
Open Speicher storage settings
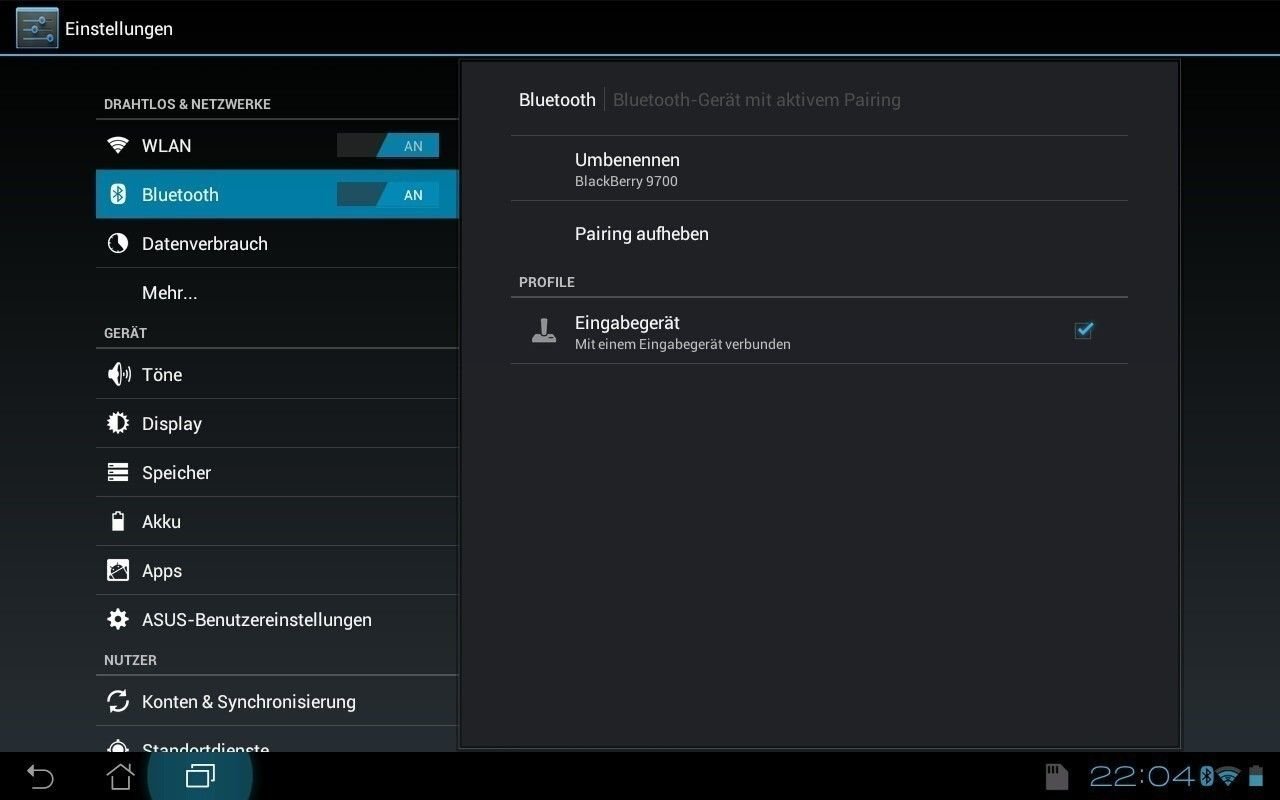(x=277, y=472)
